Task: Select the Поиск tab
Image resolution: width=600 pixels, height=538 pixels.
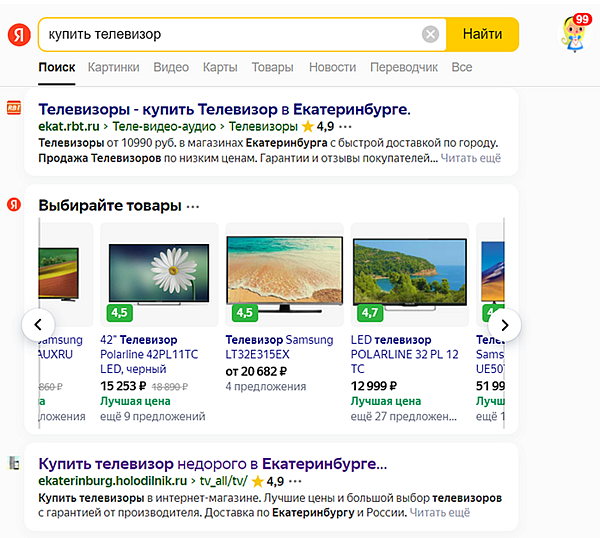Action: [57, 67]
